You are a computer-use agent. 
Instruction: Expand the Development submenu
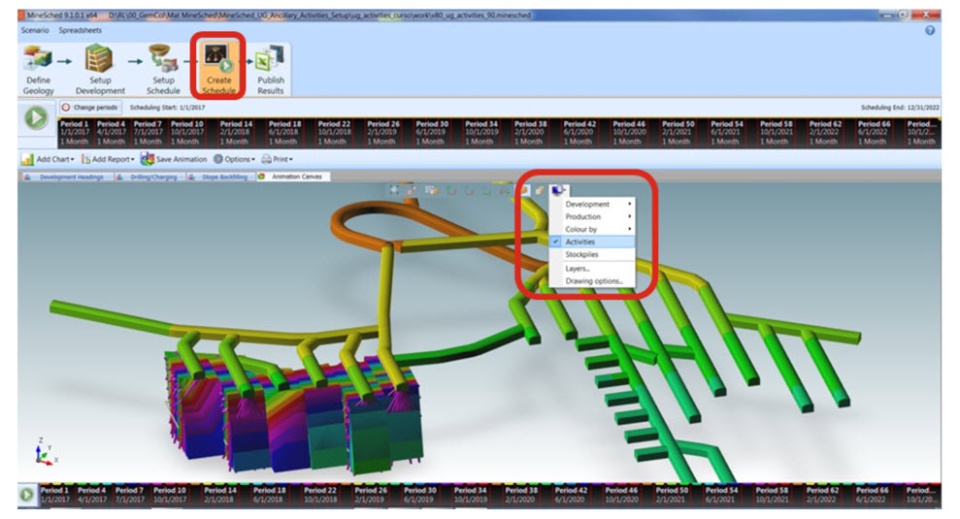pyautogui.click(x=592, y=204)
